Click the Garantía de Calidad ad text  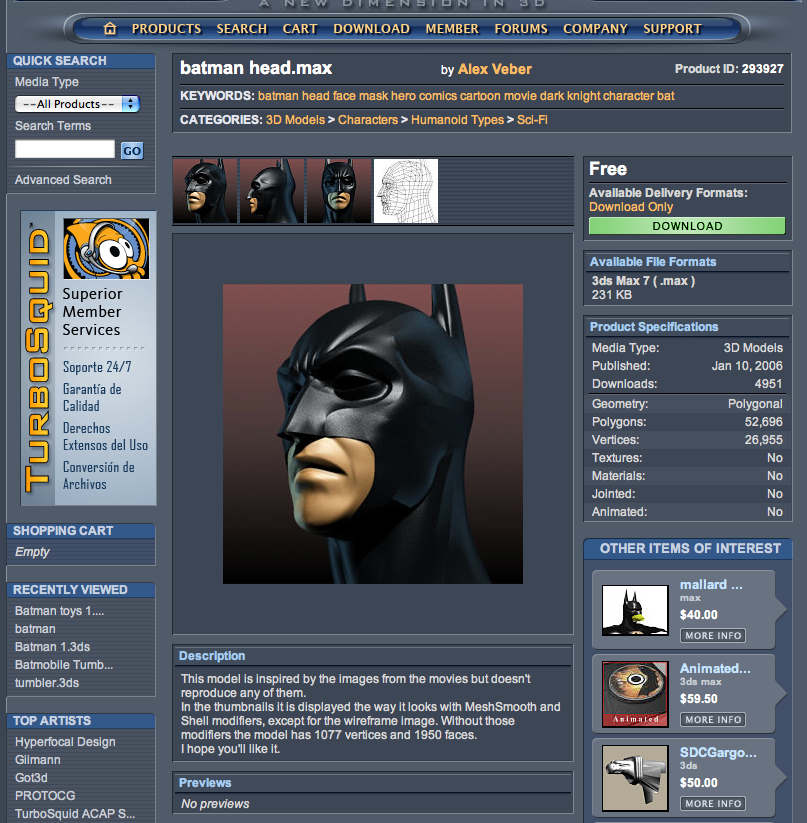click(92, 397)
